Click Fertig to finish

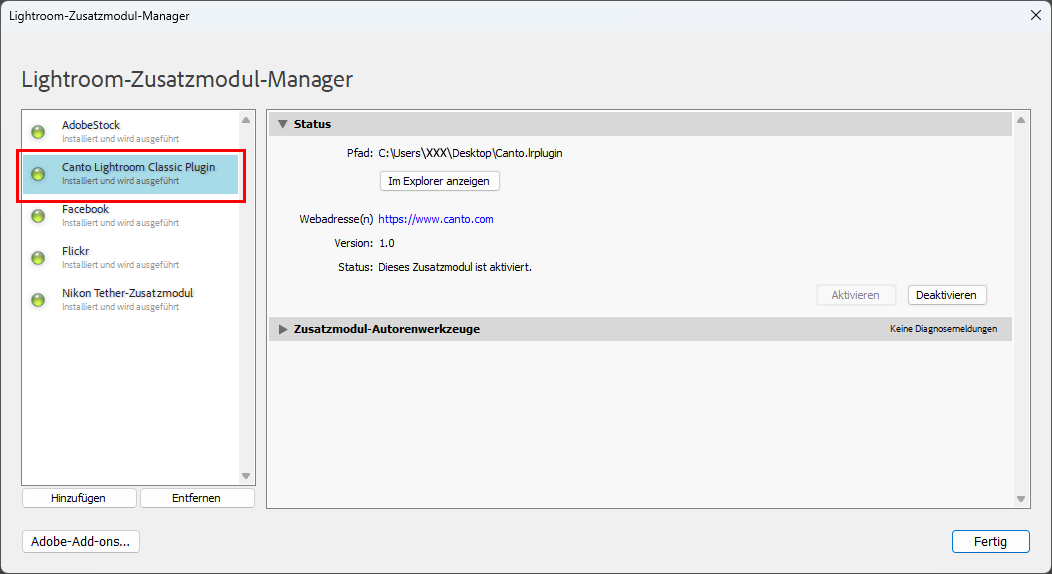coord(990,542)
